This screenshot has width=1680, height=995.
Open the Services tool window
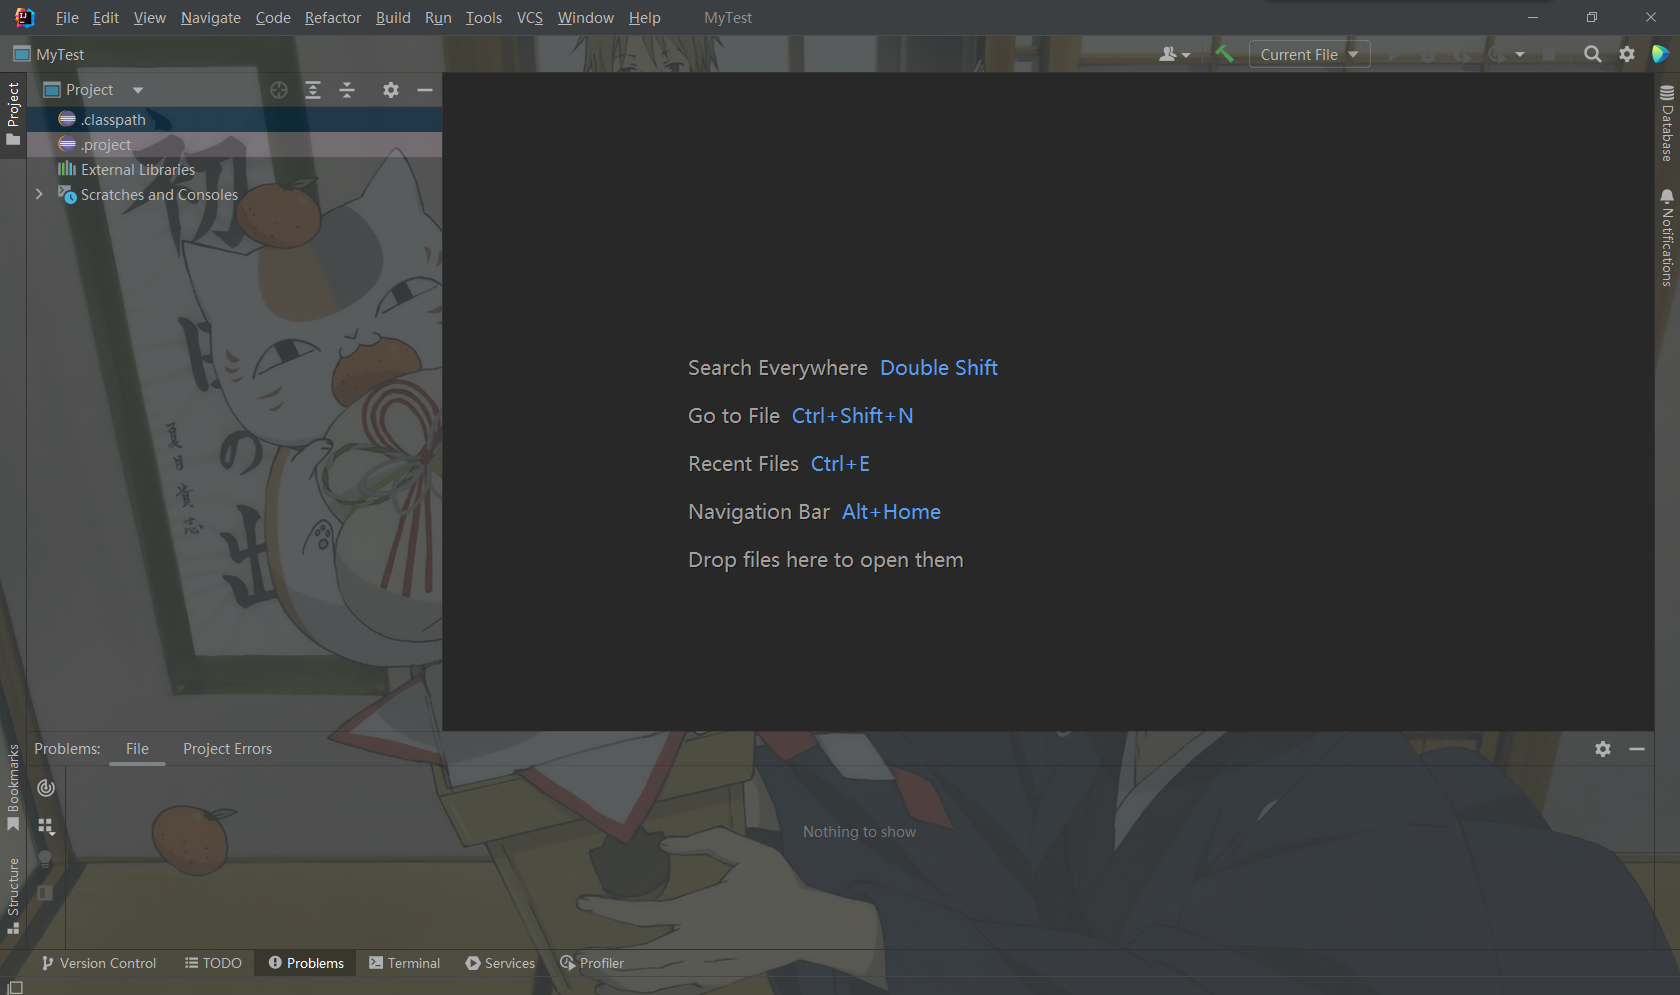pos(500,963)
